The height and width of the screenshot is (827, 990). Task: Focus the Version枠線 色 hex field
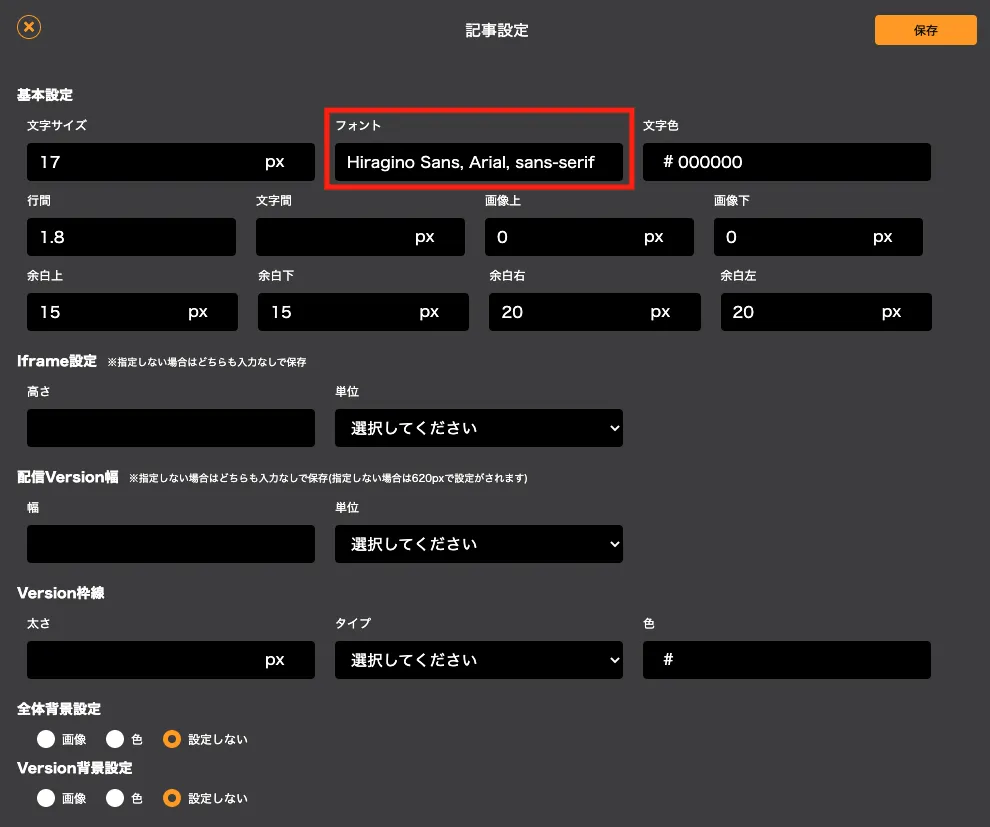(x=787, y=660)
